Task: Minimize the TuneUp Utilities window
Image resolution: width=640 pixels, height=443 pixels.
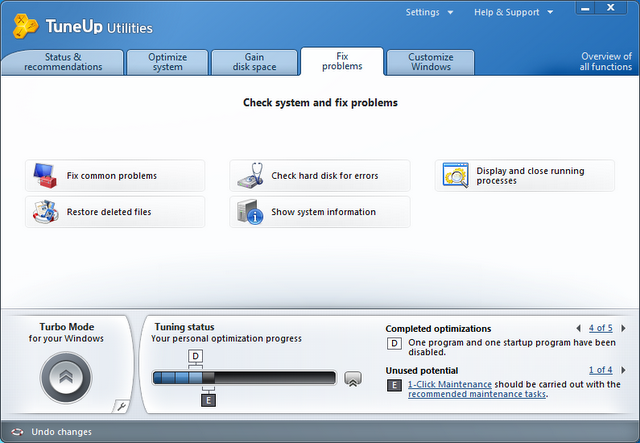Action: 585,8
